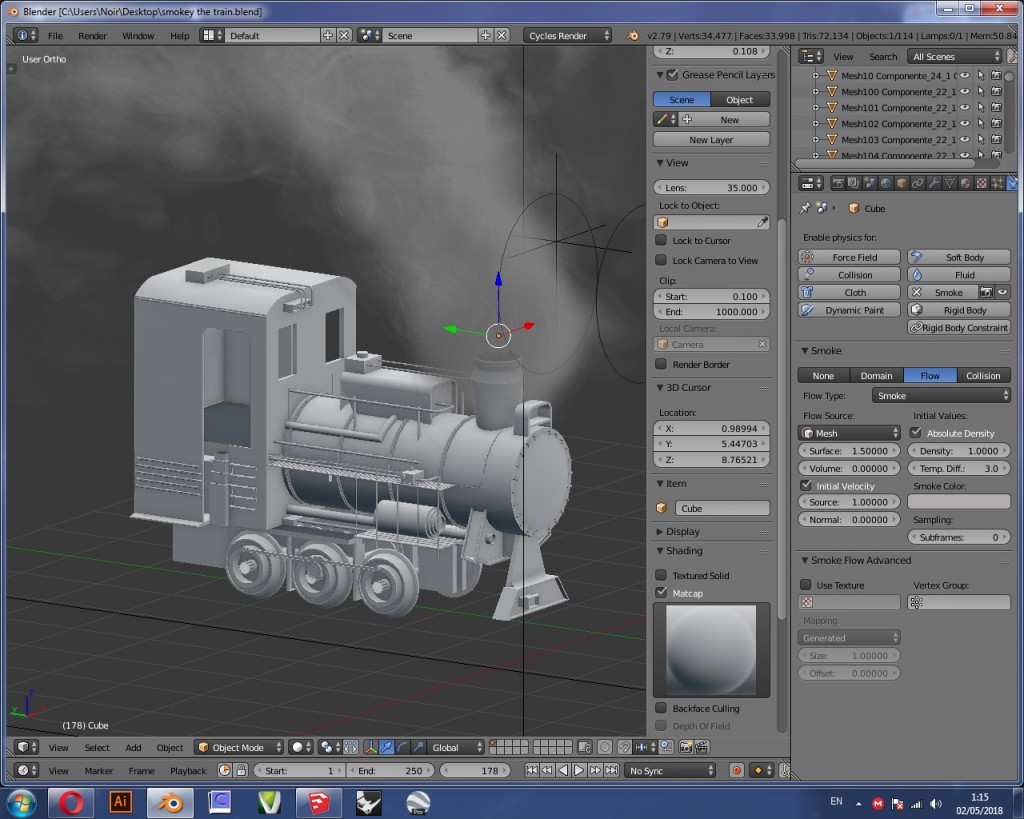Viewport: 1024px width, 819px height.
Task: Jump to the last frame using playback controls
Action: tap(611, 769)
